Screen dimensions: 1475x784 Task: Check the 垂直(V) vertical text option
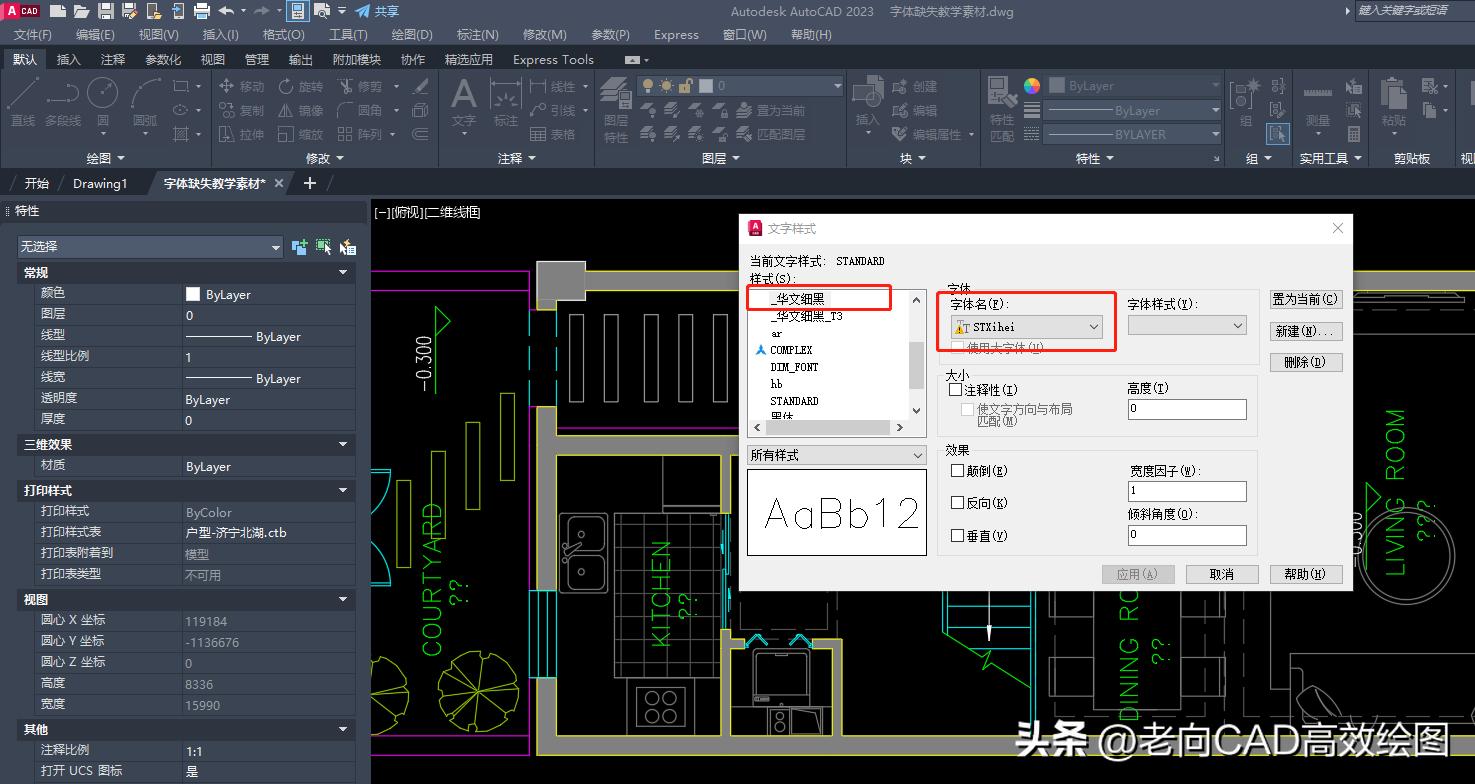957,535
